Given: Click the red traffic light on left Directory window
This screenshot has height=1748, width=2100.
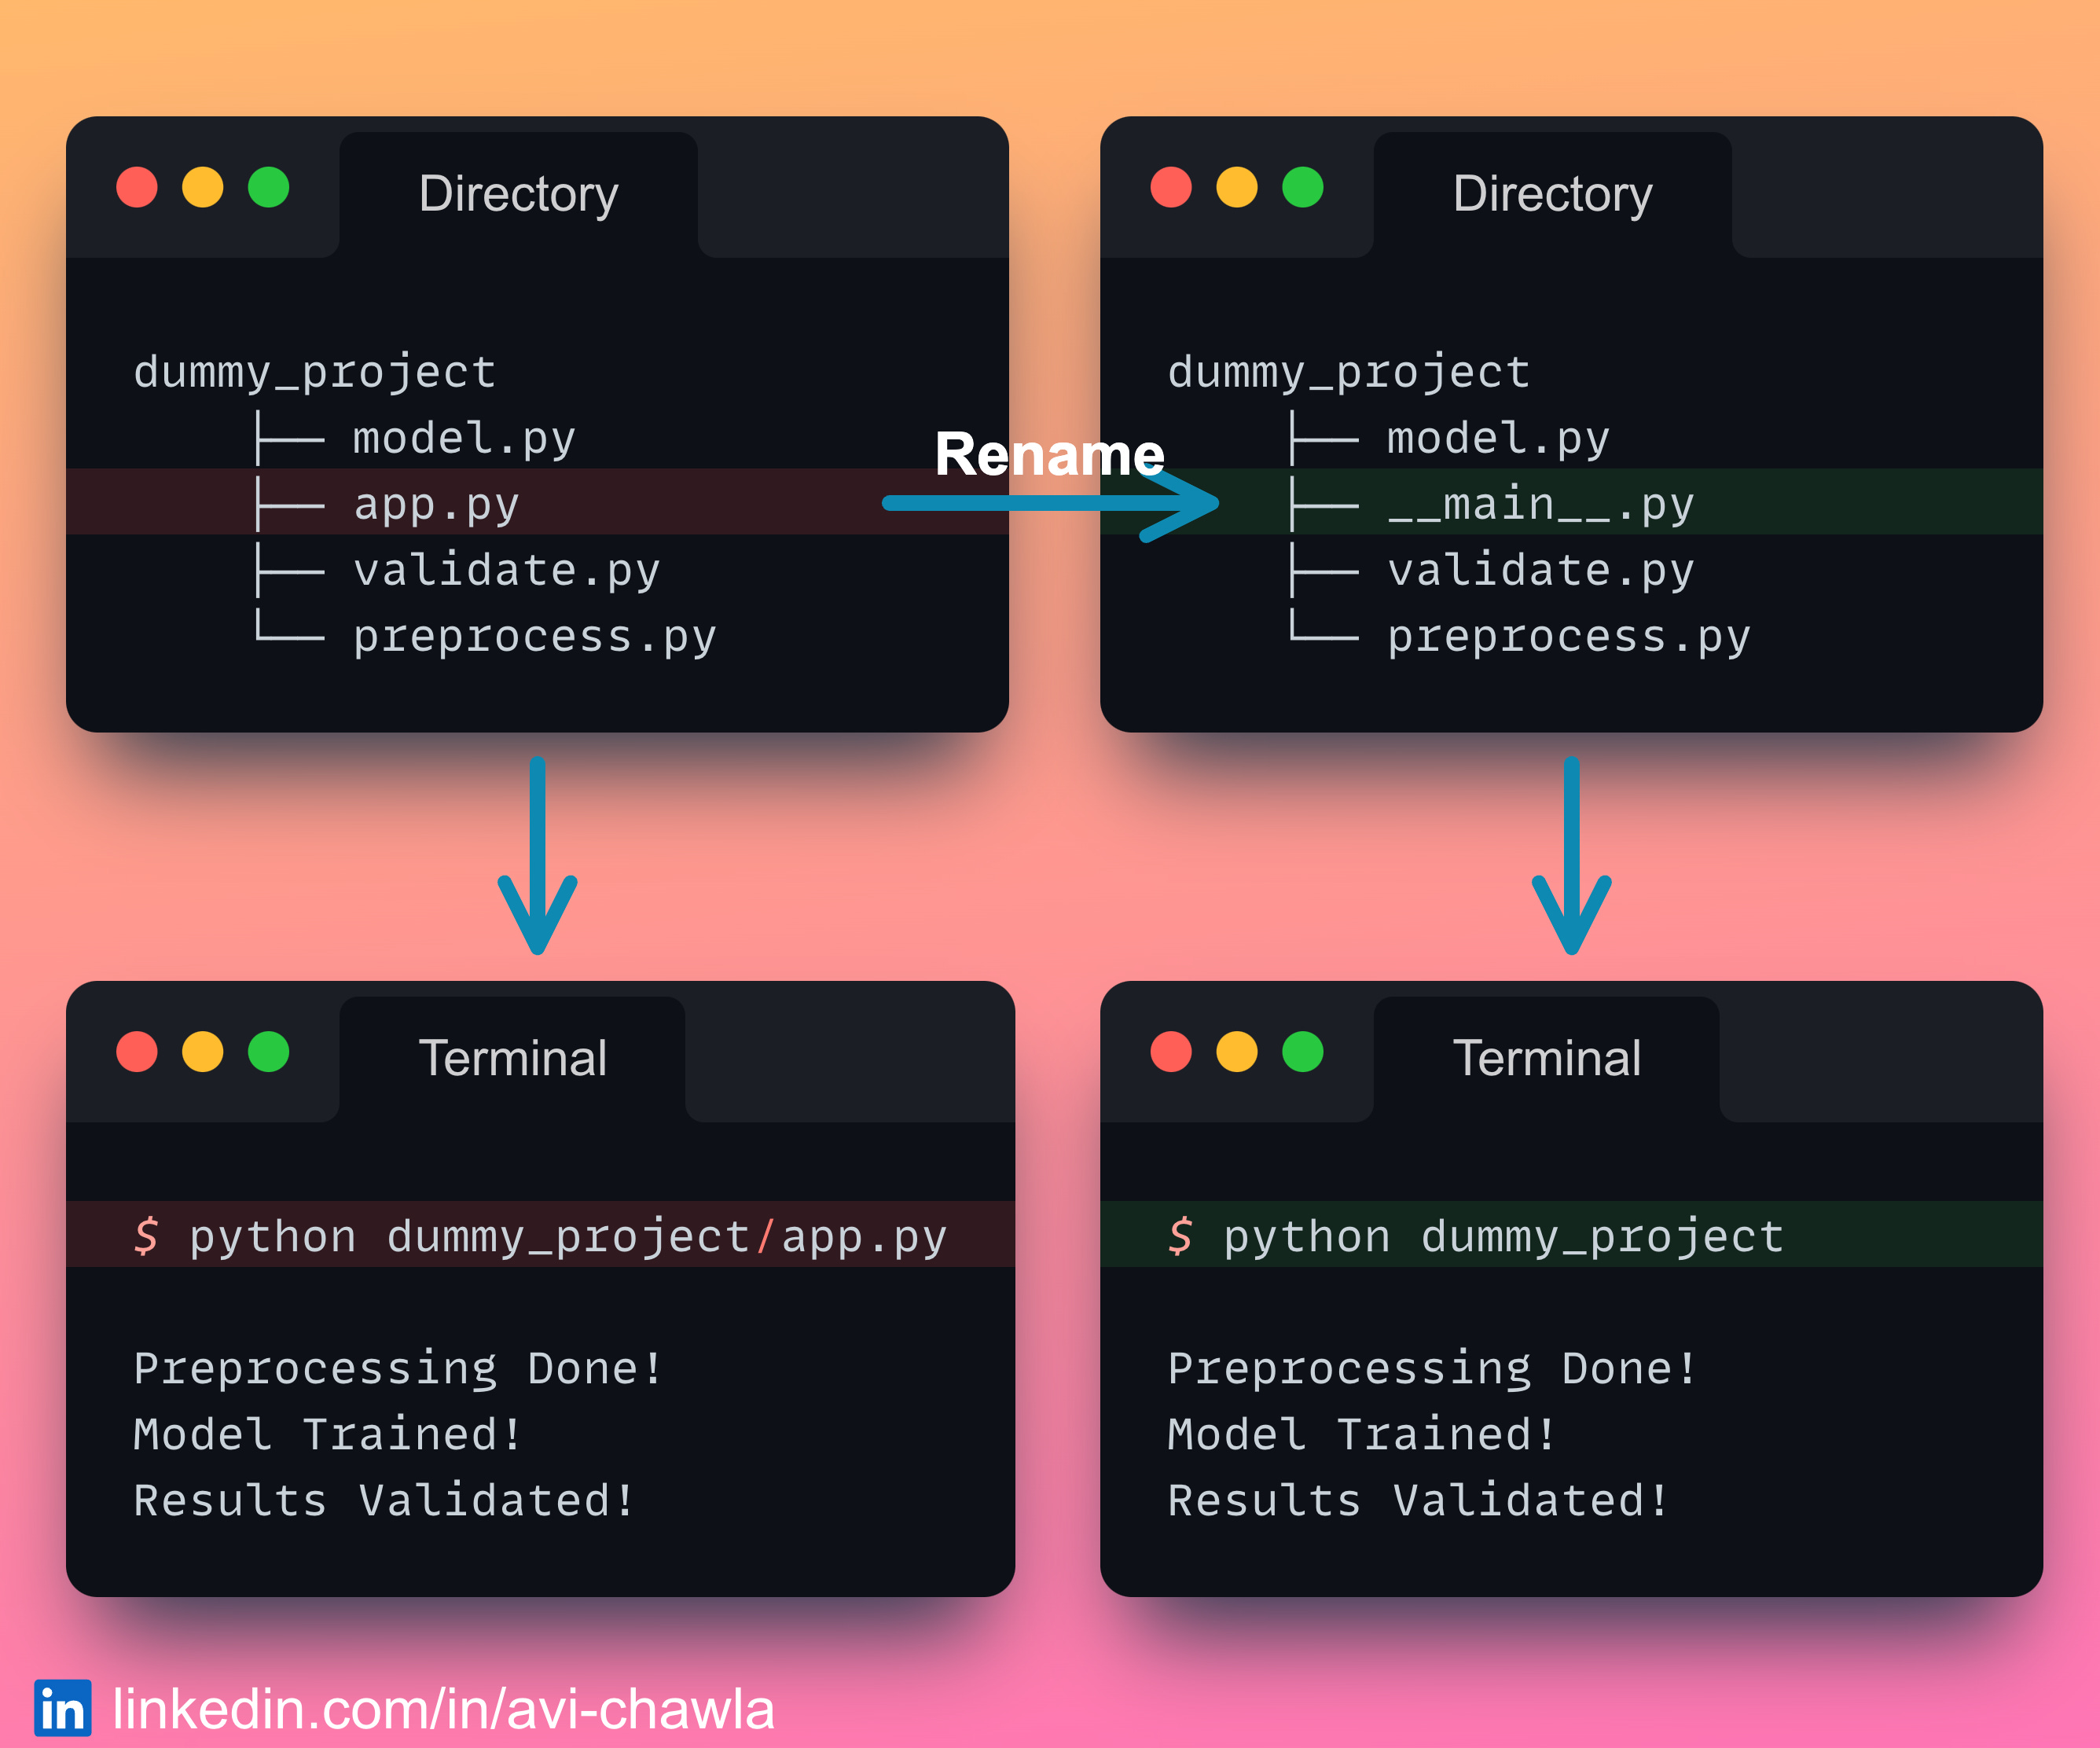Looking at the screenshot, I should pos(138,186).
